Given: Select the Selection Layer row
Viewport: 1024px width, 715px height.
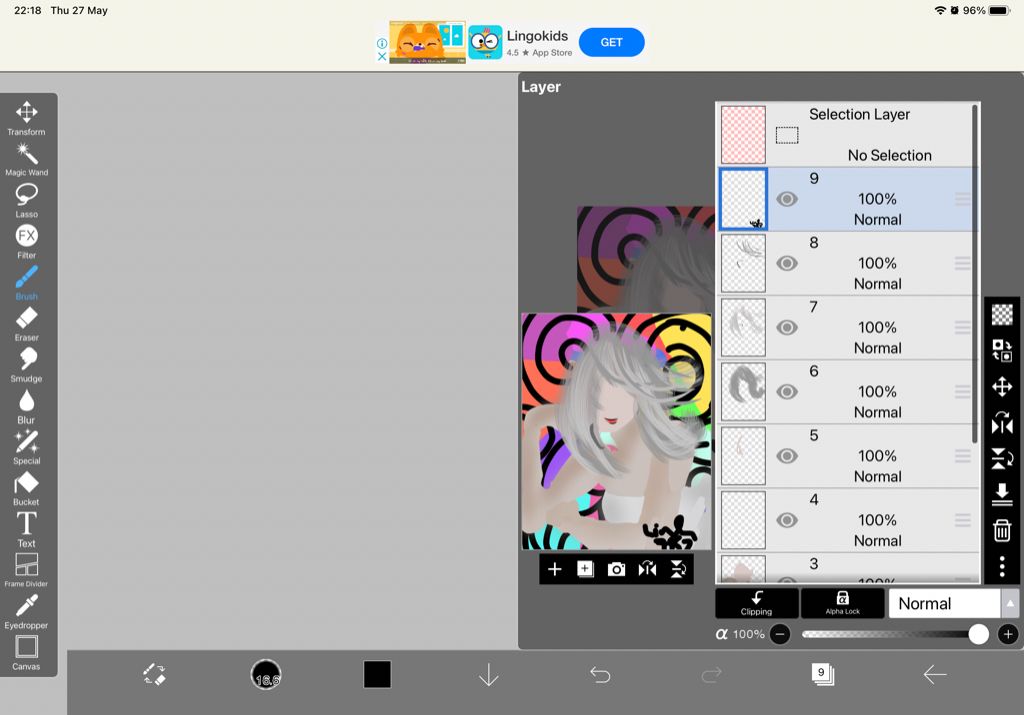Looking at the screenshot, I should (x=847, y=135).
